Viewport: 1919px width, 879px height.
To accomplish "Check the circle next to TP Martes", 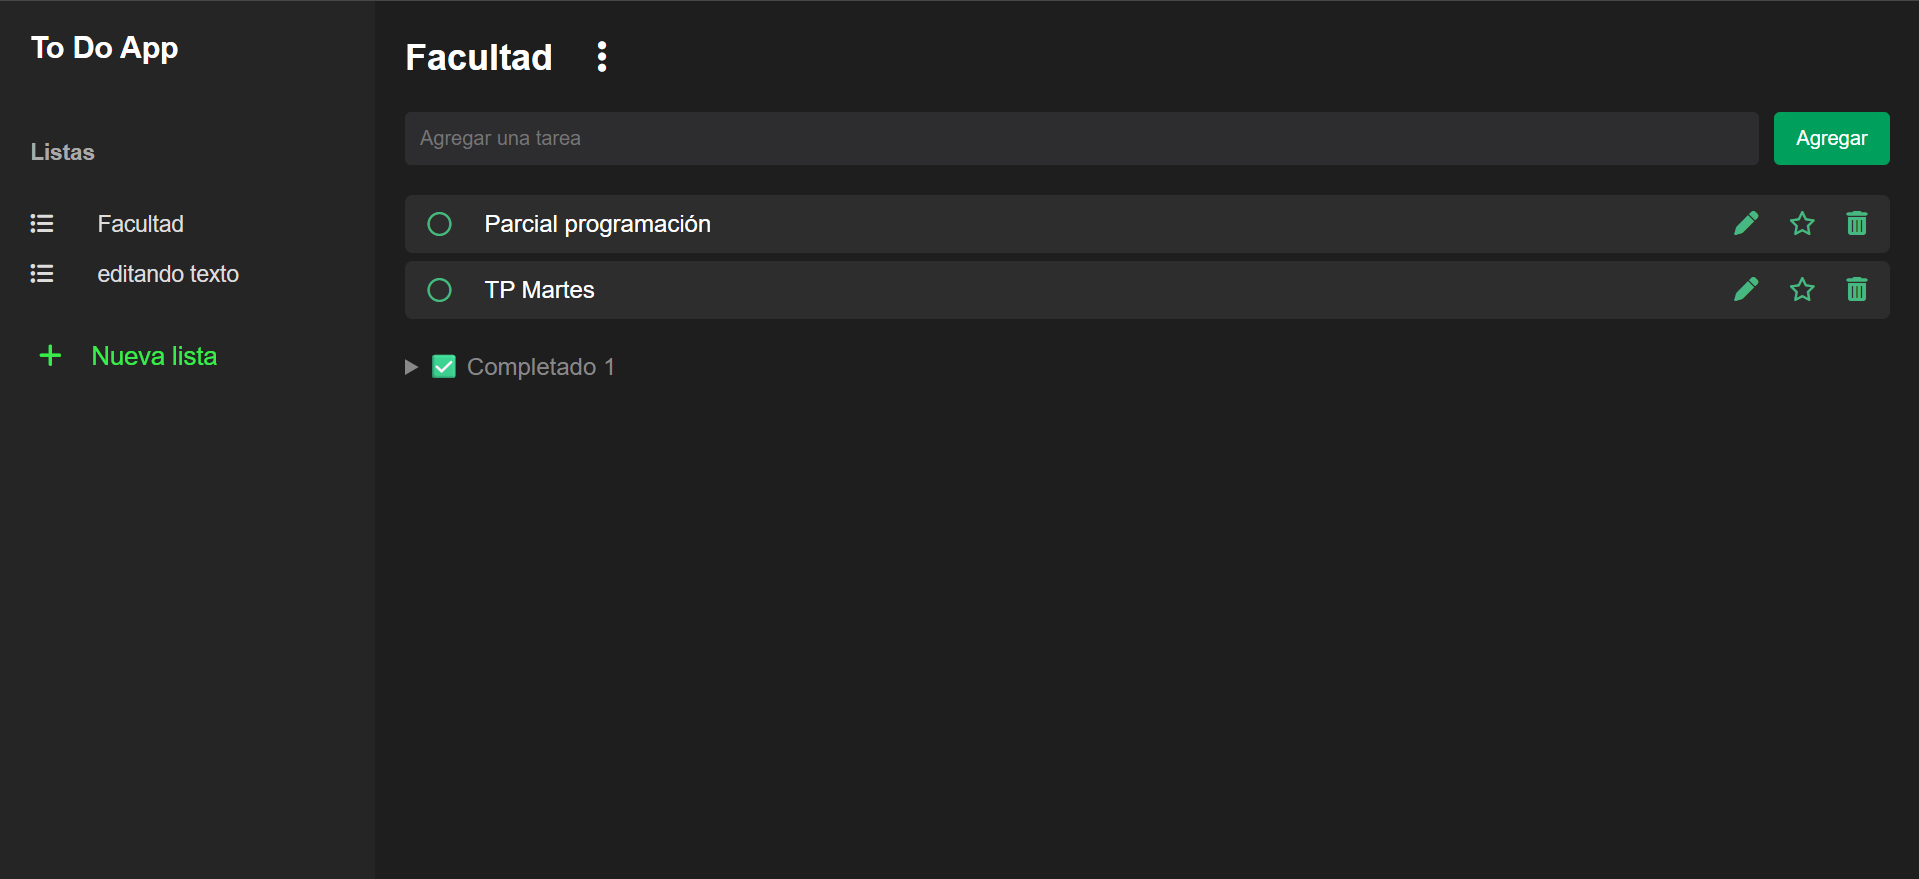I will click(x=439, y=289).
